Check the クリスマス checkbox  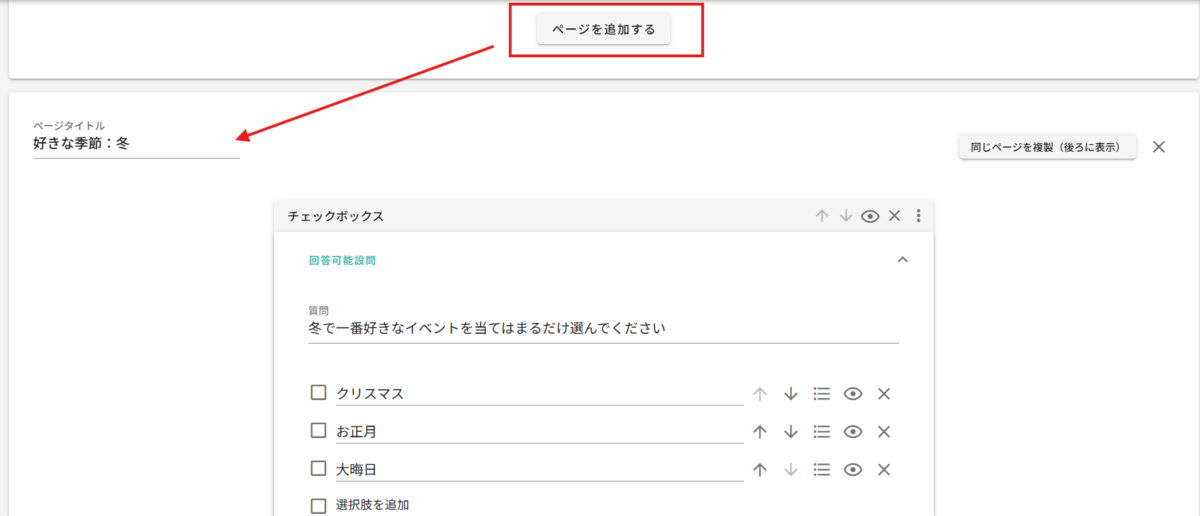[x=318, y=393]
